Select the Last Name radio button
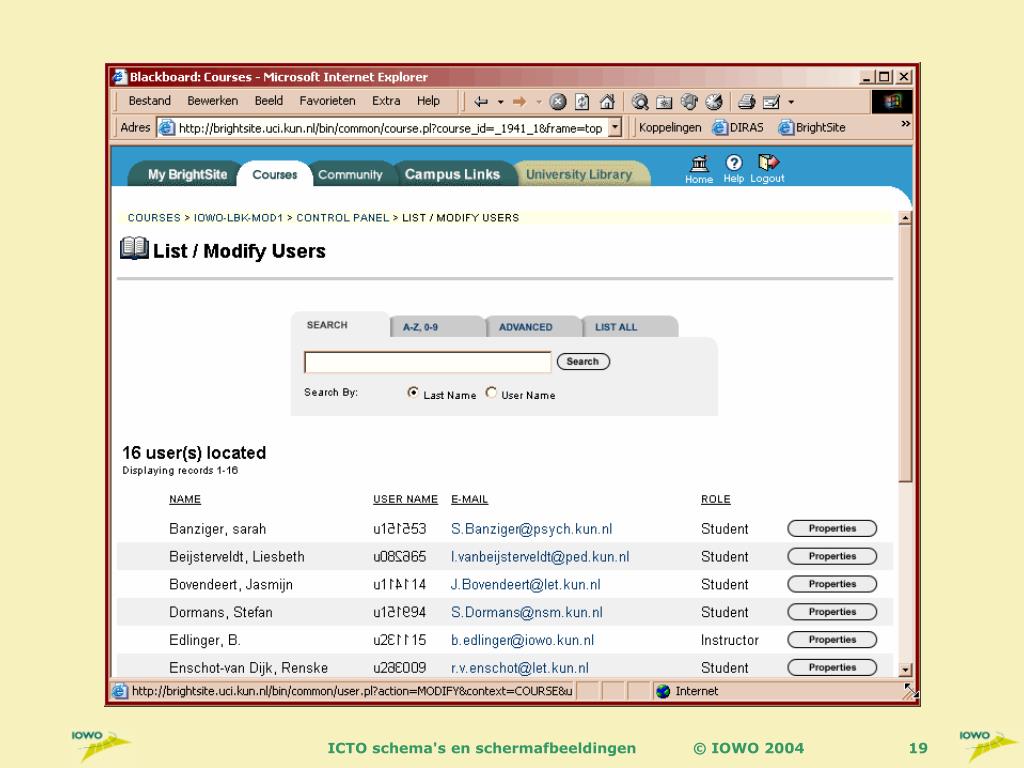 click(413, 392)
